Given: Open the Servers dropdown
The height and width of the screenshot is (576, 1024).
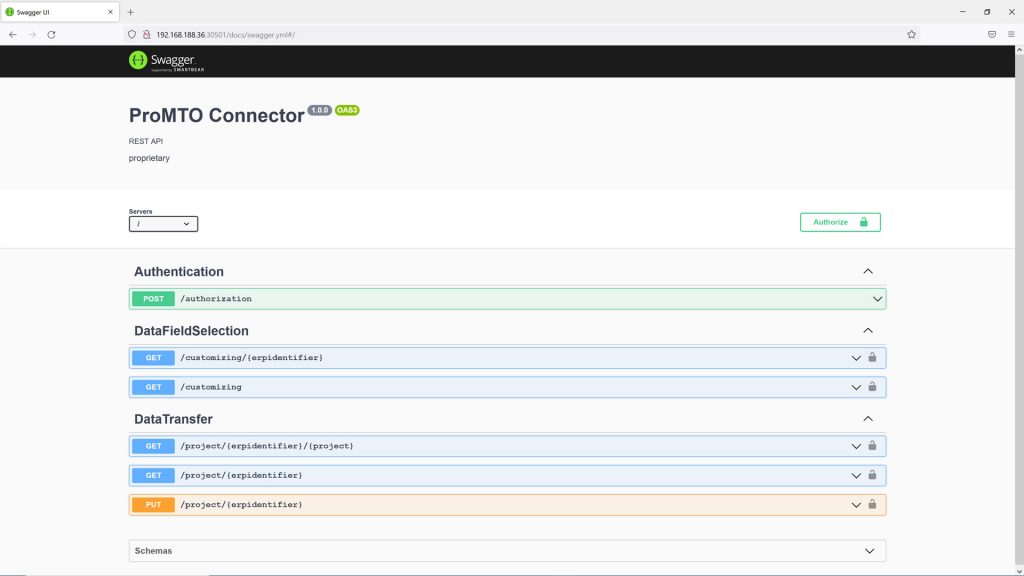Looking at the screenshot, I should tap(163, 224).
